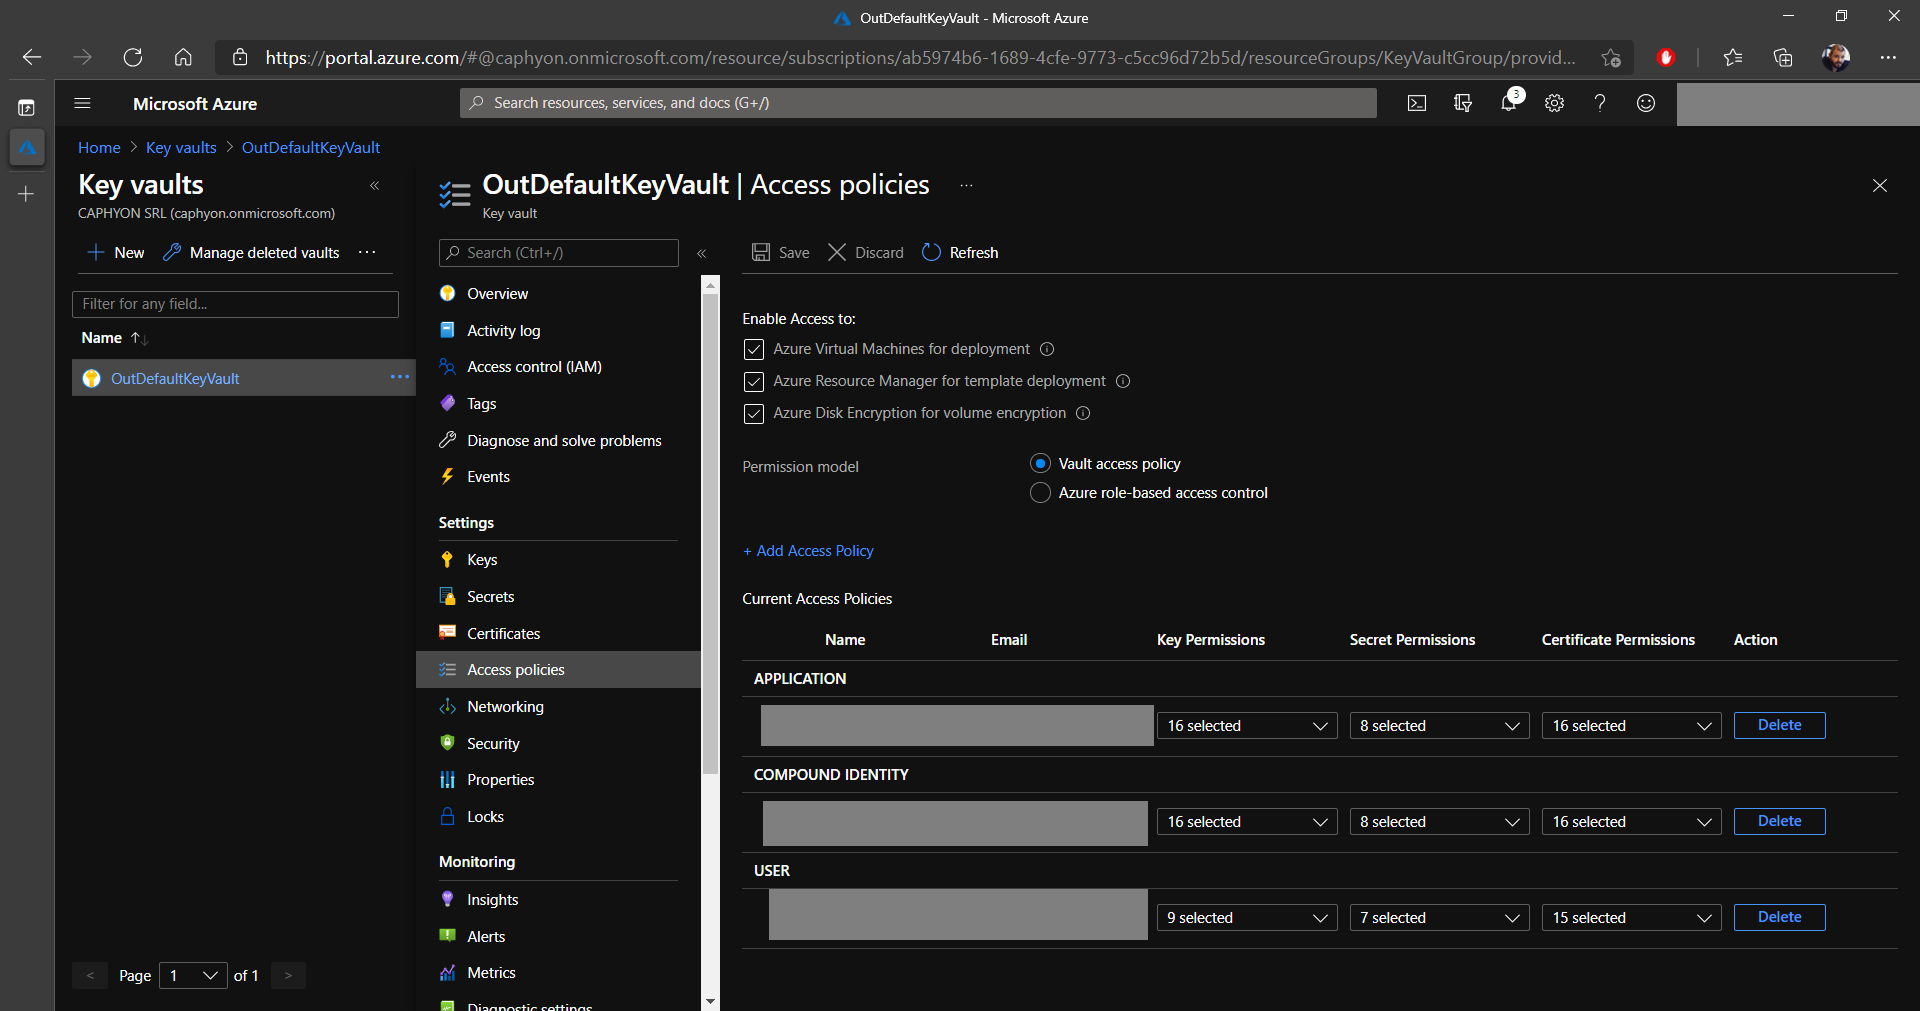Open OutDefaultKeyVault row more options
This screenshot has height=1011, width=1920.
coord(400,377)
